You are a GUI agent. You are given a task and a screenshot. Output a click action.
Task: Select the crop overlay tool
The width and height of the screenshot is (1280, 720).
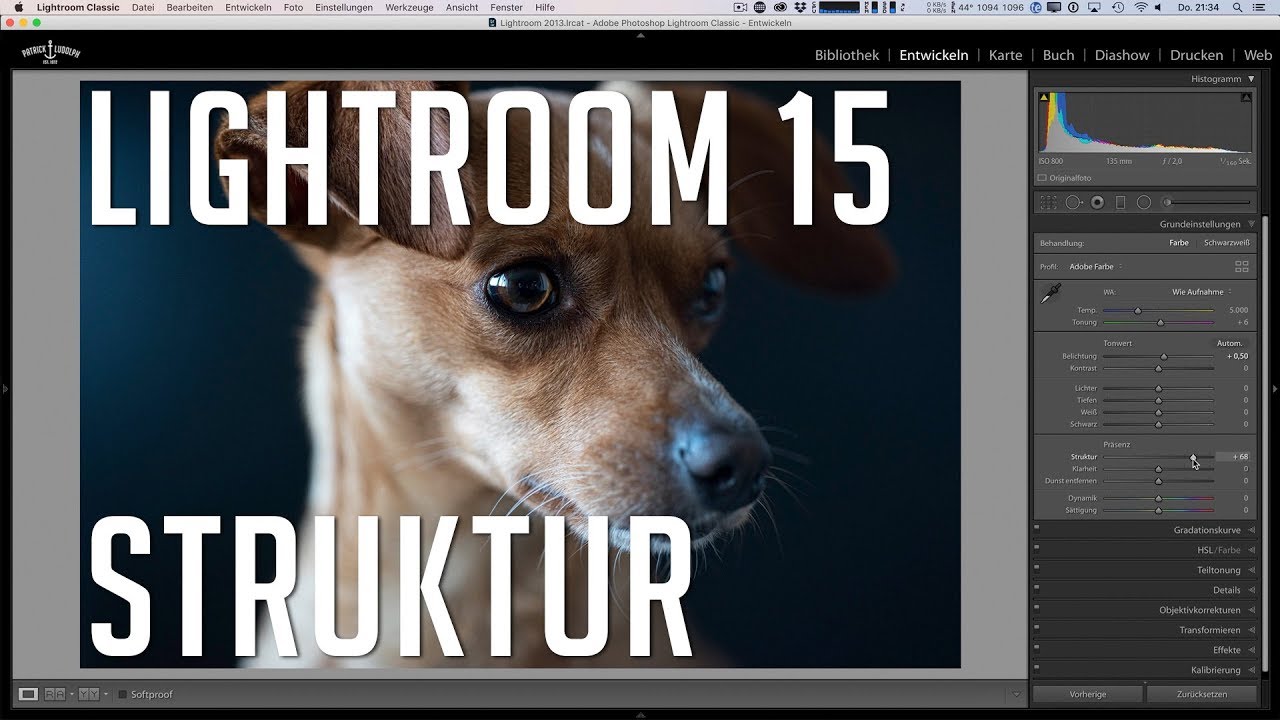pyautogui.click(x=1048, y=202)
